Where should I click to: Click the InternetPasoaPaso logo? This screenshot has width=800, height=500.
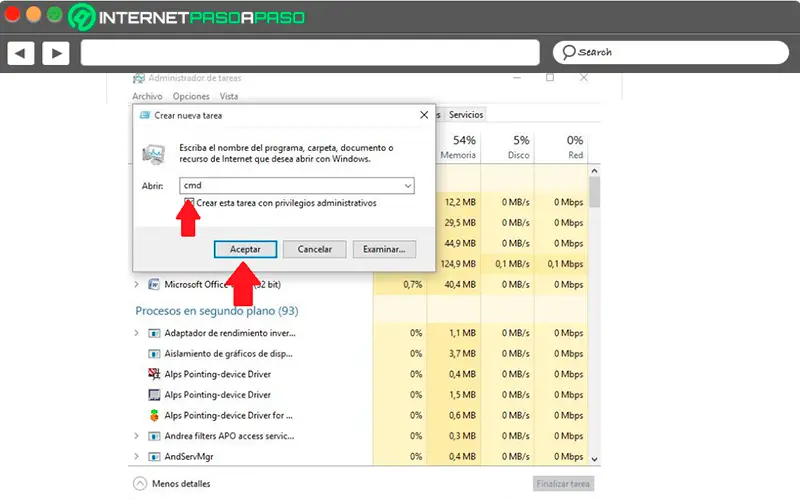[187, 17]
